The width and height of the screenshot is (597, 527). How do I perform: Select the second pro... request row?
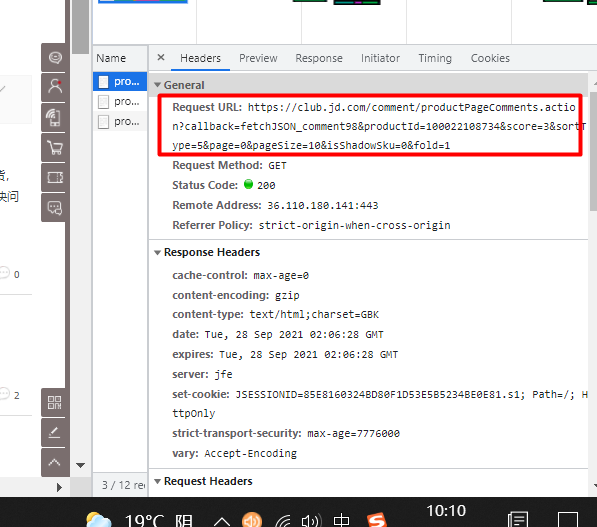point(120,101)
